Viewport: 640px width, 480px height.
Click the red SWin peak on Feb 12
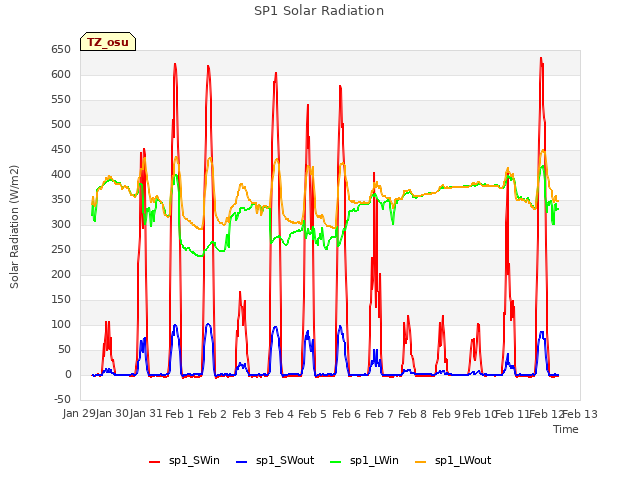541,58
